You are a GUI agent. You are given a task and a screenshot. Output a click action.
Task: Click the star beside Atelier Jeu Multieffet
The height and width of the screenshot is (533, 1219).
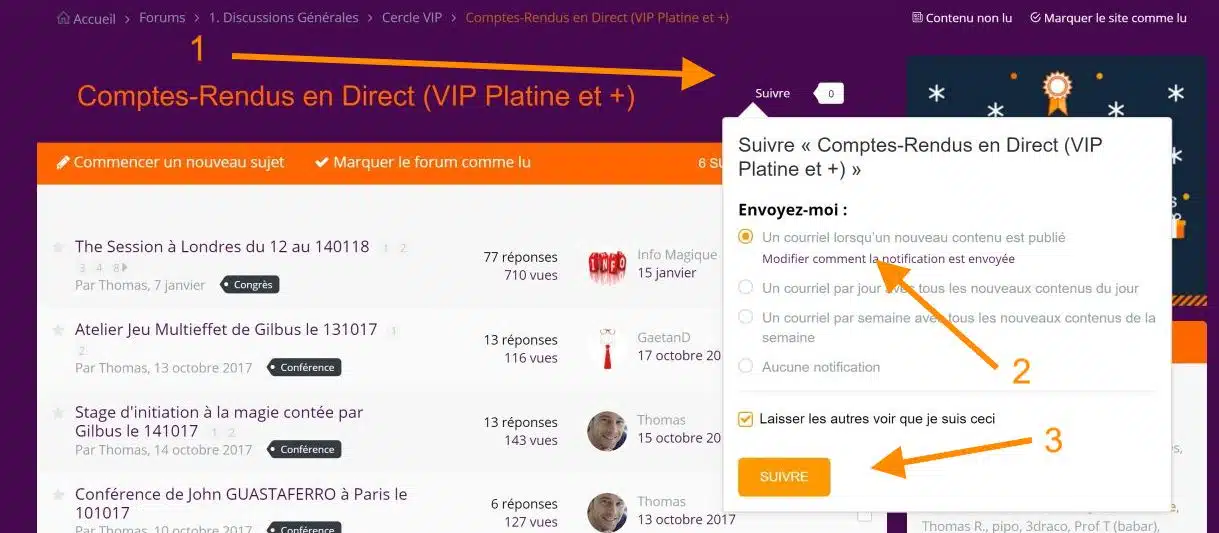tap(58, 329)
